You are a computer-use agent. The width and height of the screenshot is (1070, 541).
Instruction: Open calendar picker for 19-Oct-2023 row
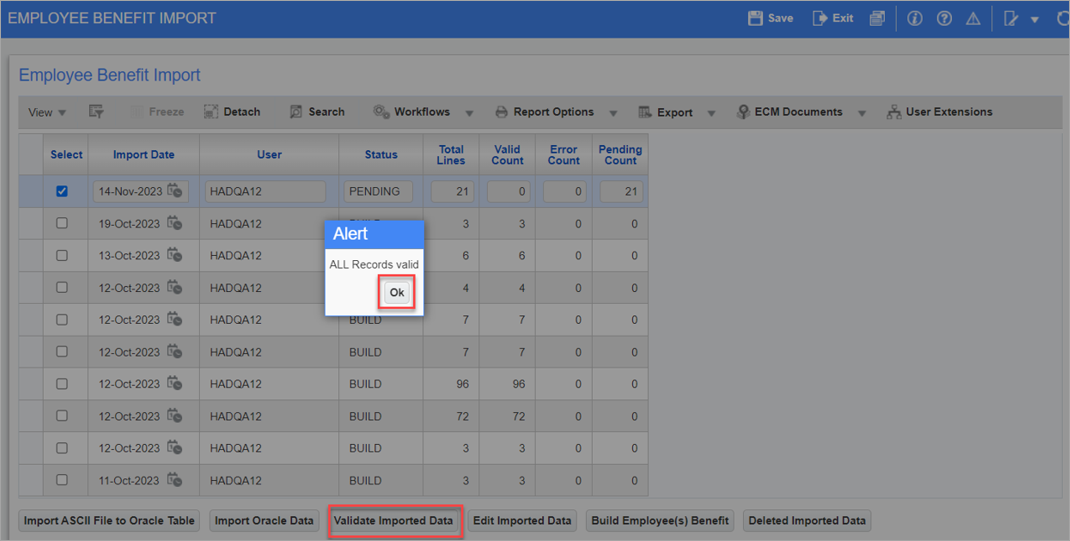[x=175, y=223]
